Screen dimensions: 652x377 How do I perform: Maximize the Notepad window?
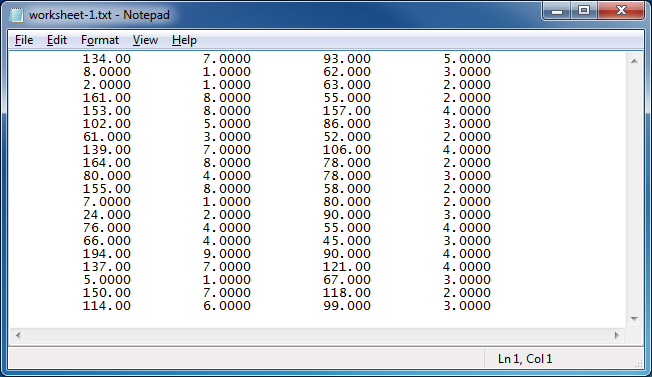coord(584,10)
